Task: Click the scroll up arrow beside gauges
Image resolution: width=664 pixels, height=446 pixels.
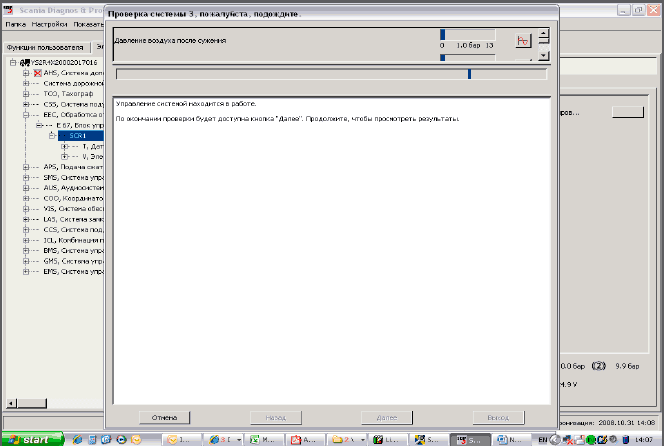Action: (x=543, y=33)
